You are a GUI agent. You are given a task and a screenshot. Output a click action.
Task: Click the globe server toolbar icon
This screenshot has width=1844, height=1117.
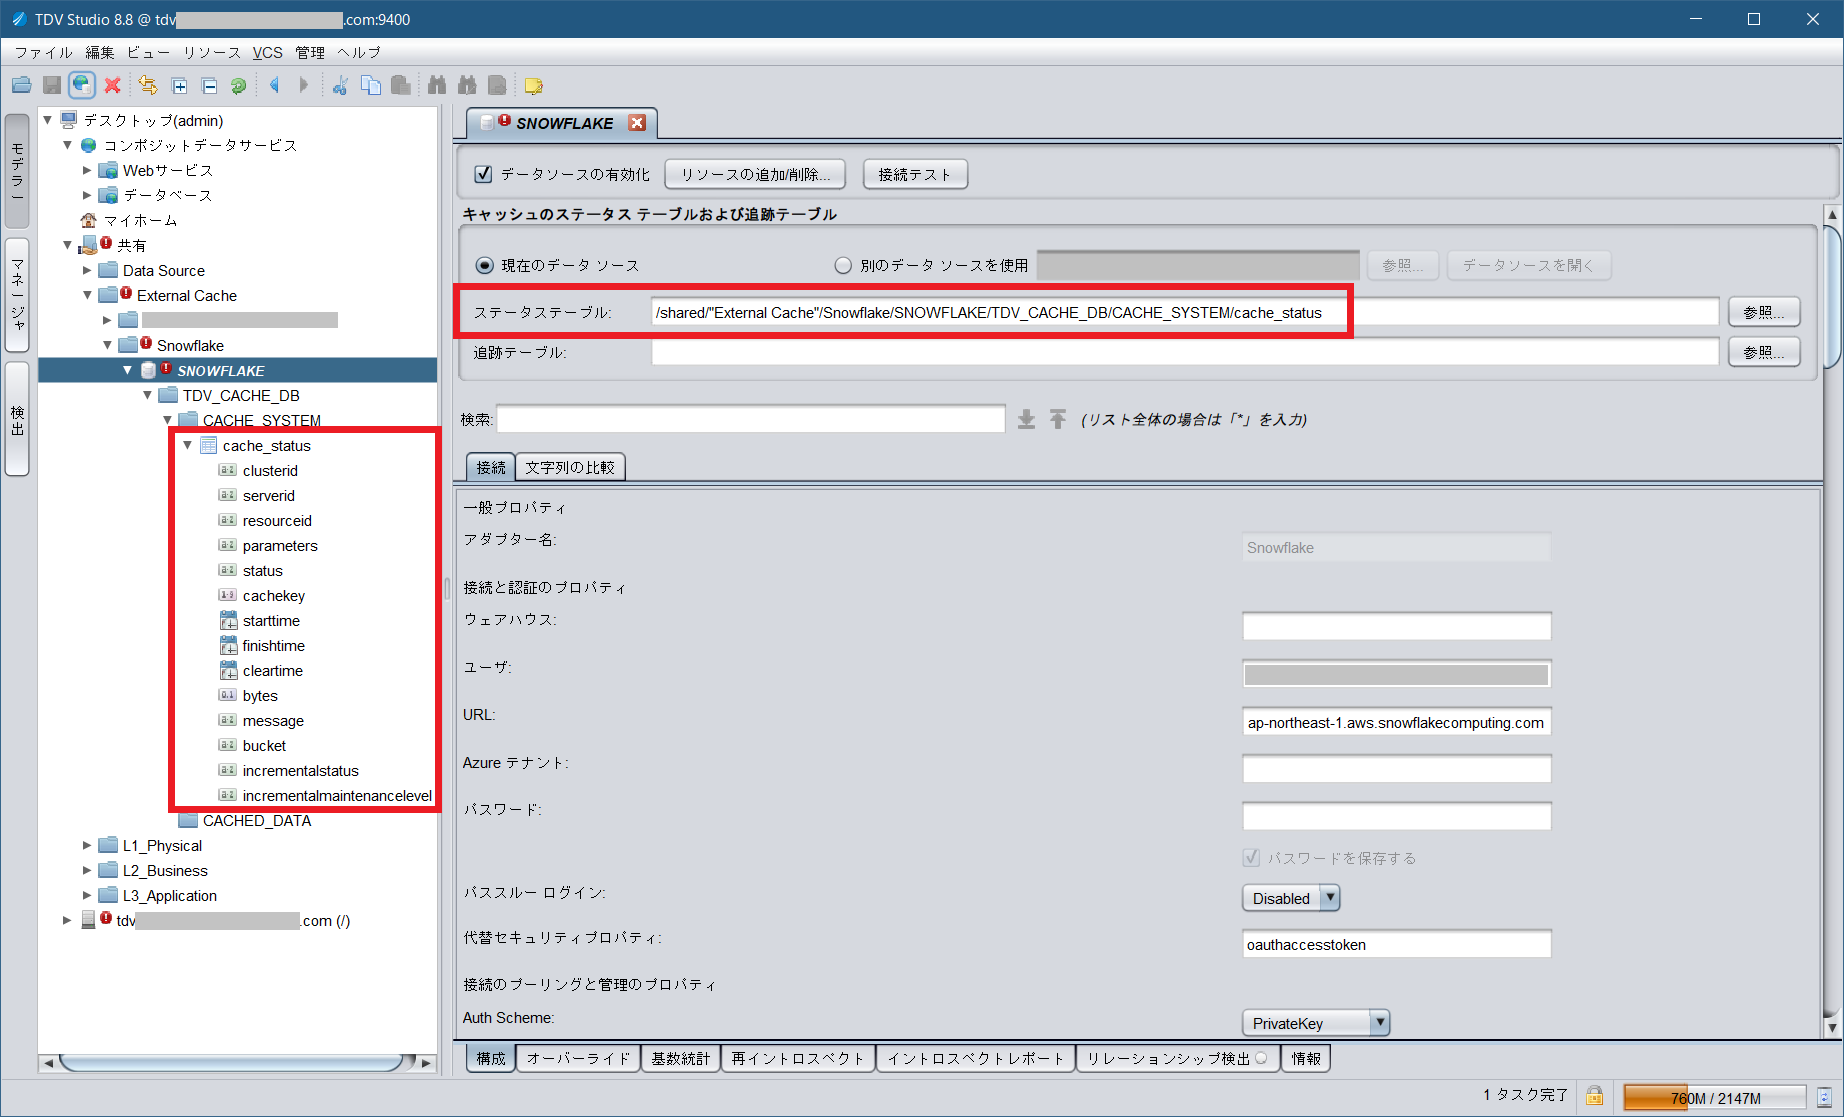click(x=82, y=86)
